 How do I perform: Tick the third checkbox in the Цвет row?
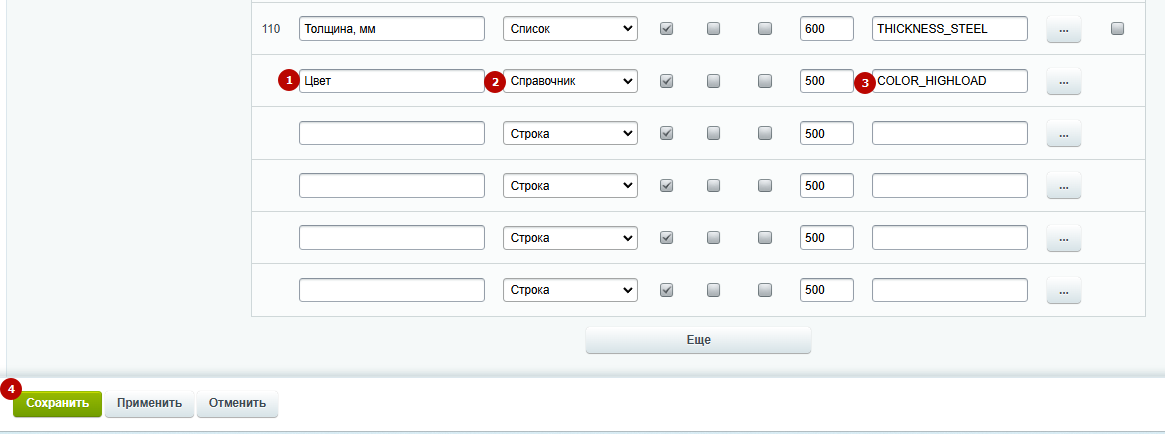[765, 81]
